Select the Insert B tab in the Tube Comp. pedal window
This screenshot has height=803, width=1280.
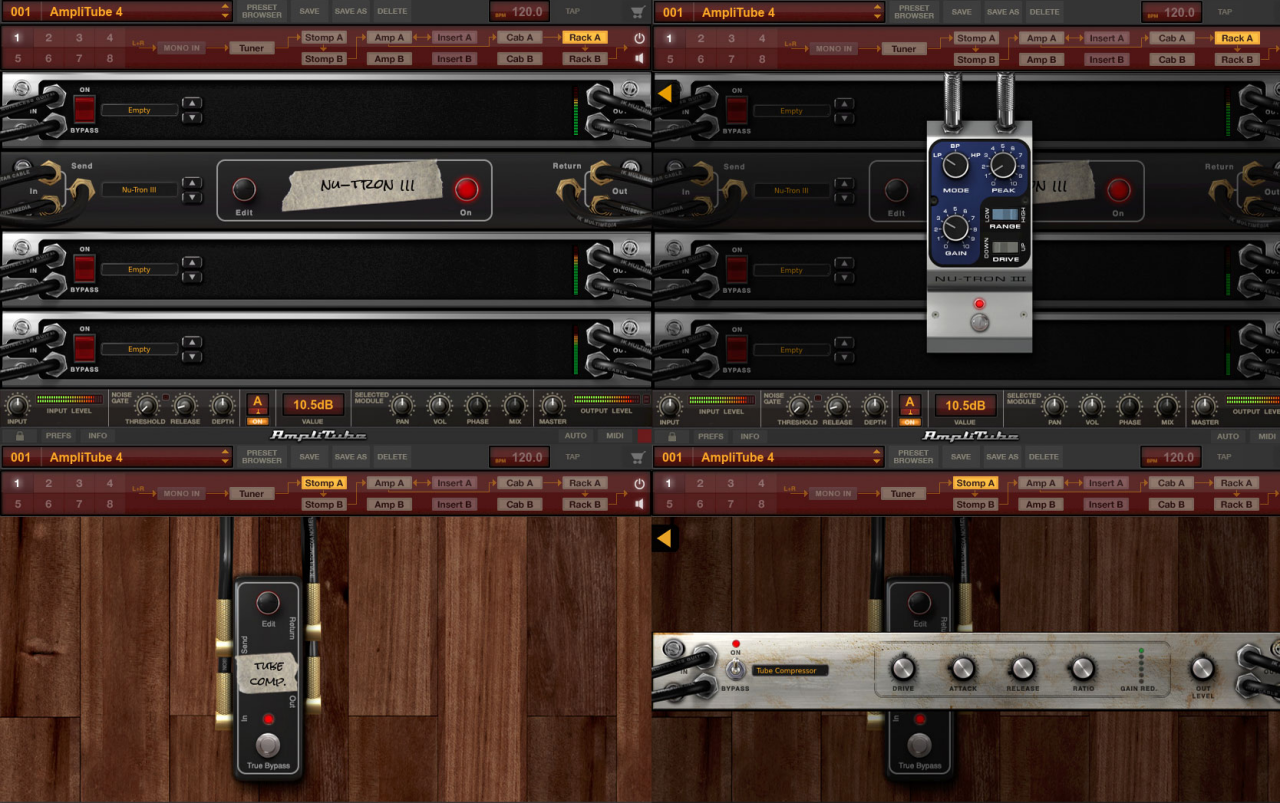point(454,504)
